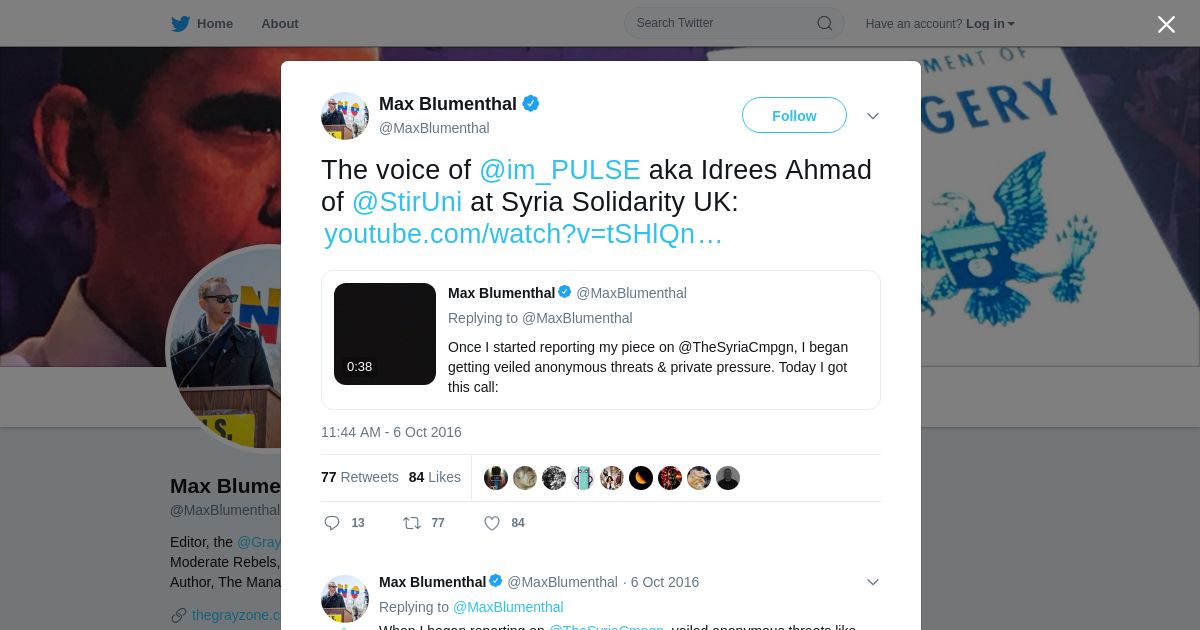Open the youtube.com/watch link in tweet
Screen dimensions: 1200x630
pyautogui.click(x=523, y=234)
